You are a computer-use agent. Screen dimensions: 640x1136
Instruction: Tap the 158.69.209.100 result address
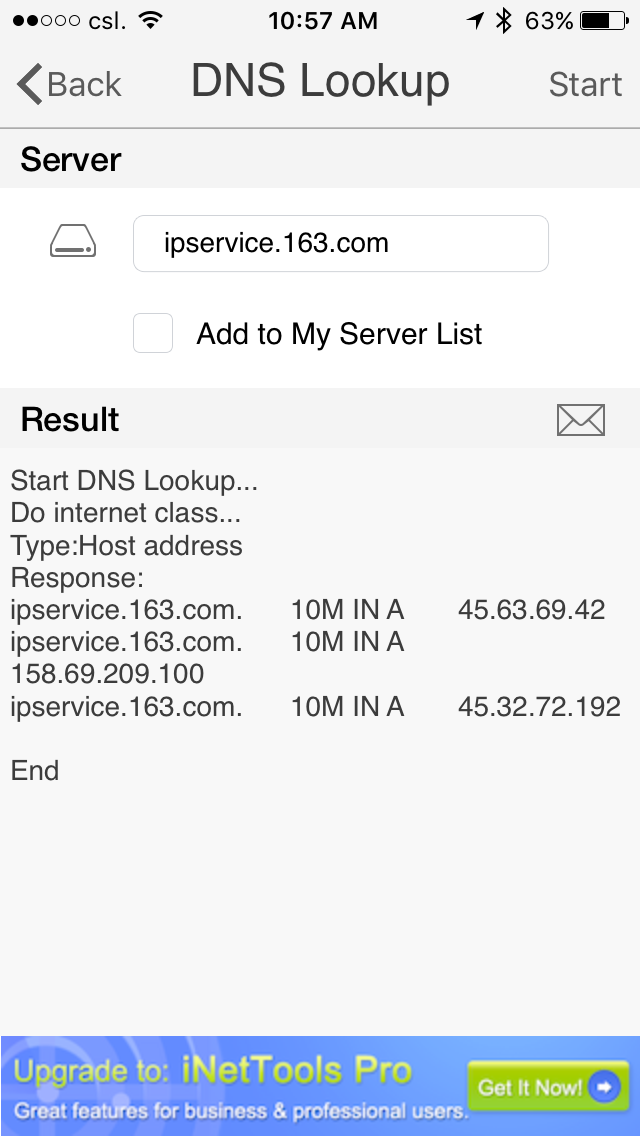coord(107,674)
